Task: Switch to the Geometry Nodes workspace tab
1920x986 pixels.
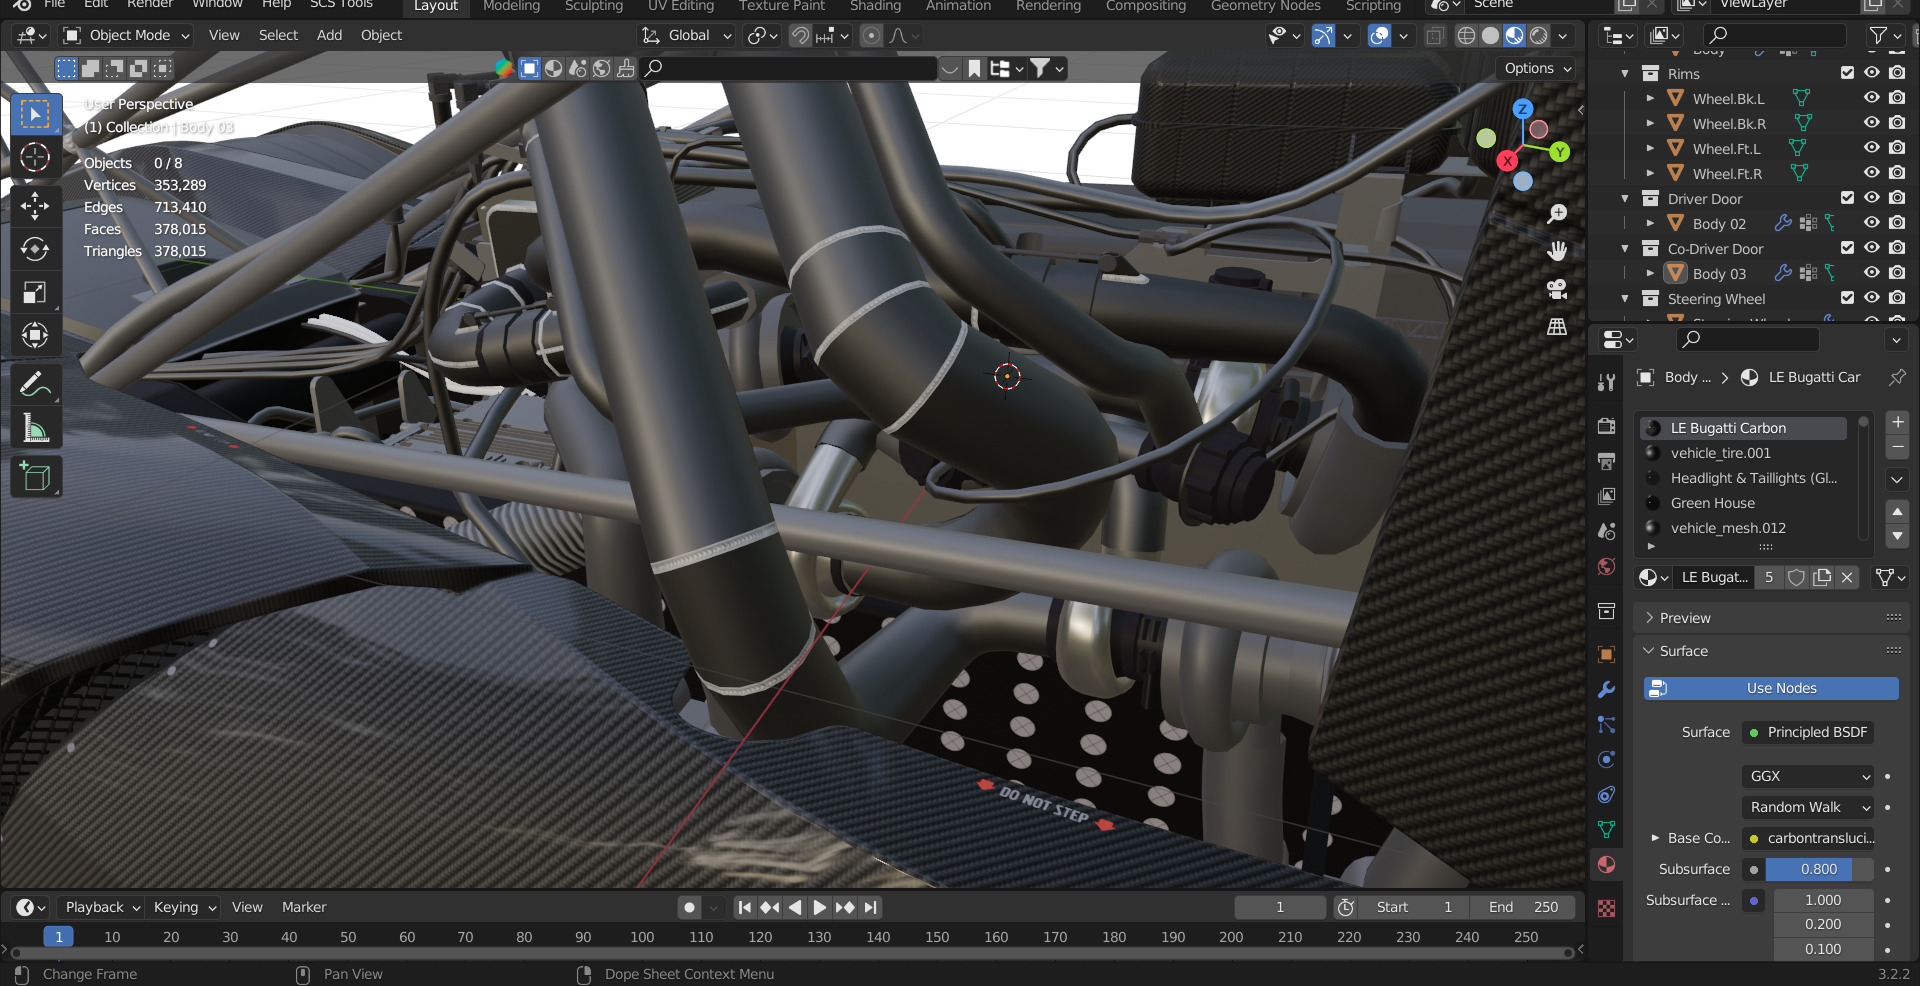Action: pos(1265,6)
